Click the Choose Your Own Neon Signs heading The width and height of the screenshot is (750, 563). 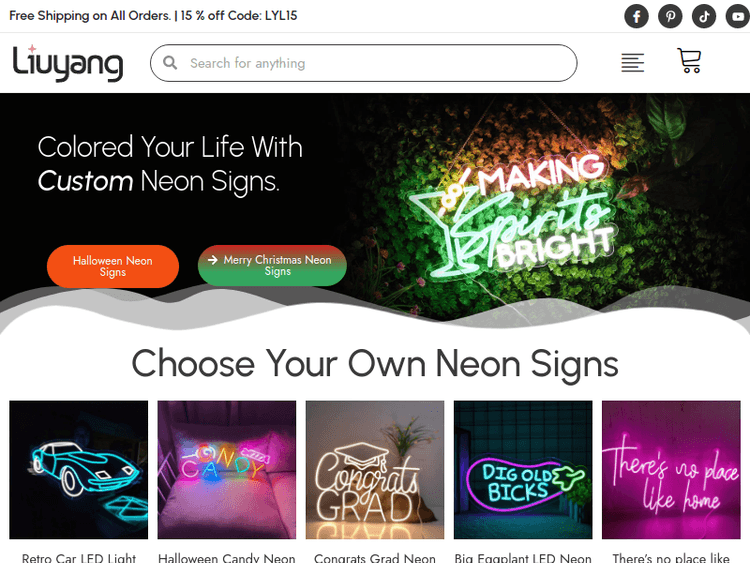[x=375, y=364]
